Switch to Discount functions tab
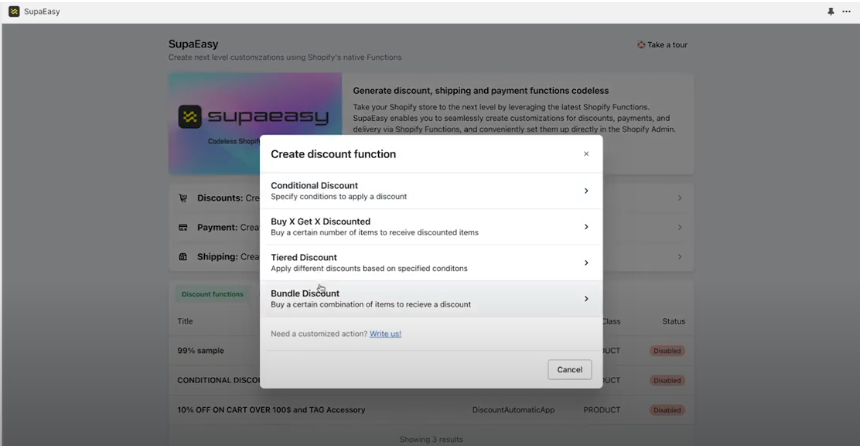Viewport: 860px width, 446px height. pyautogui.click(x=212, y=295)
